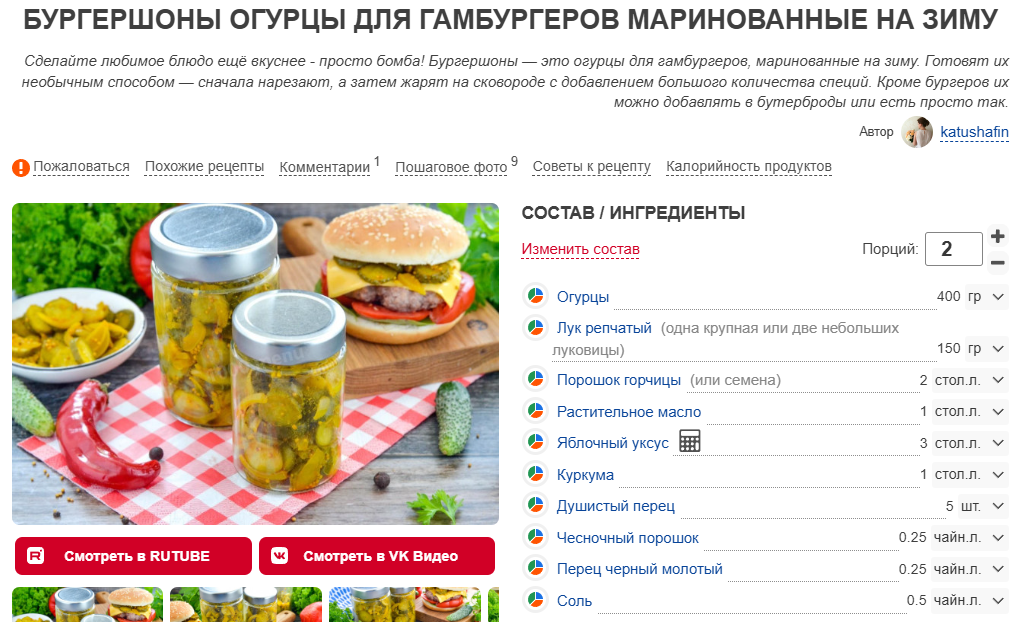
Task: Go to the Пошаговое фото section
Action: click(x=451, y=167)
